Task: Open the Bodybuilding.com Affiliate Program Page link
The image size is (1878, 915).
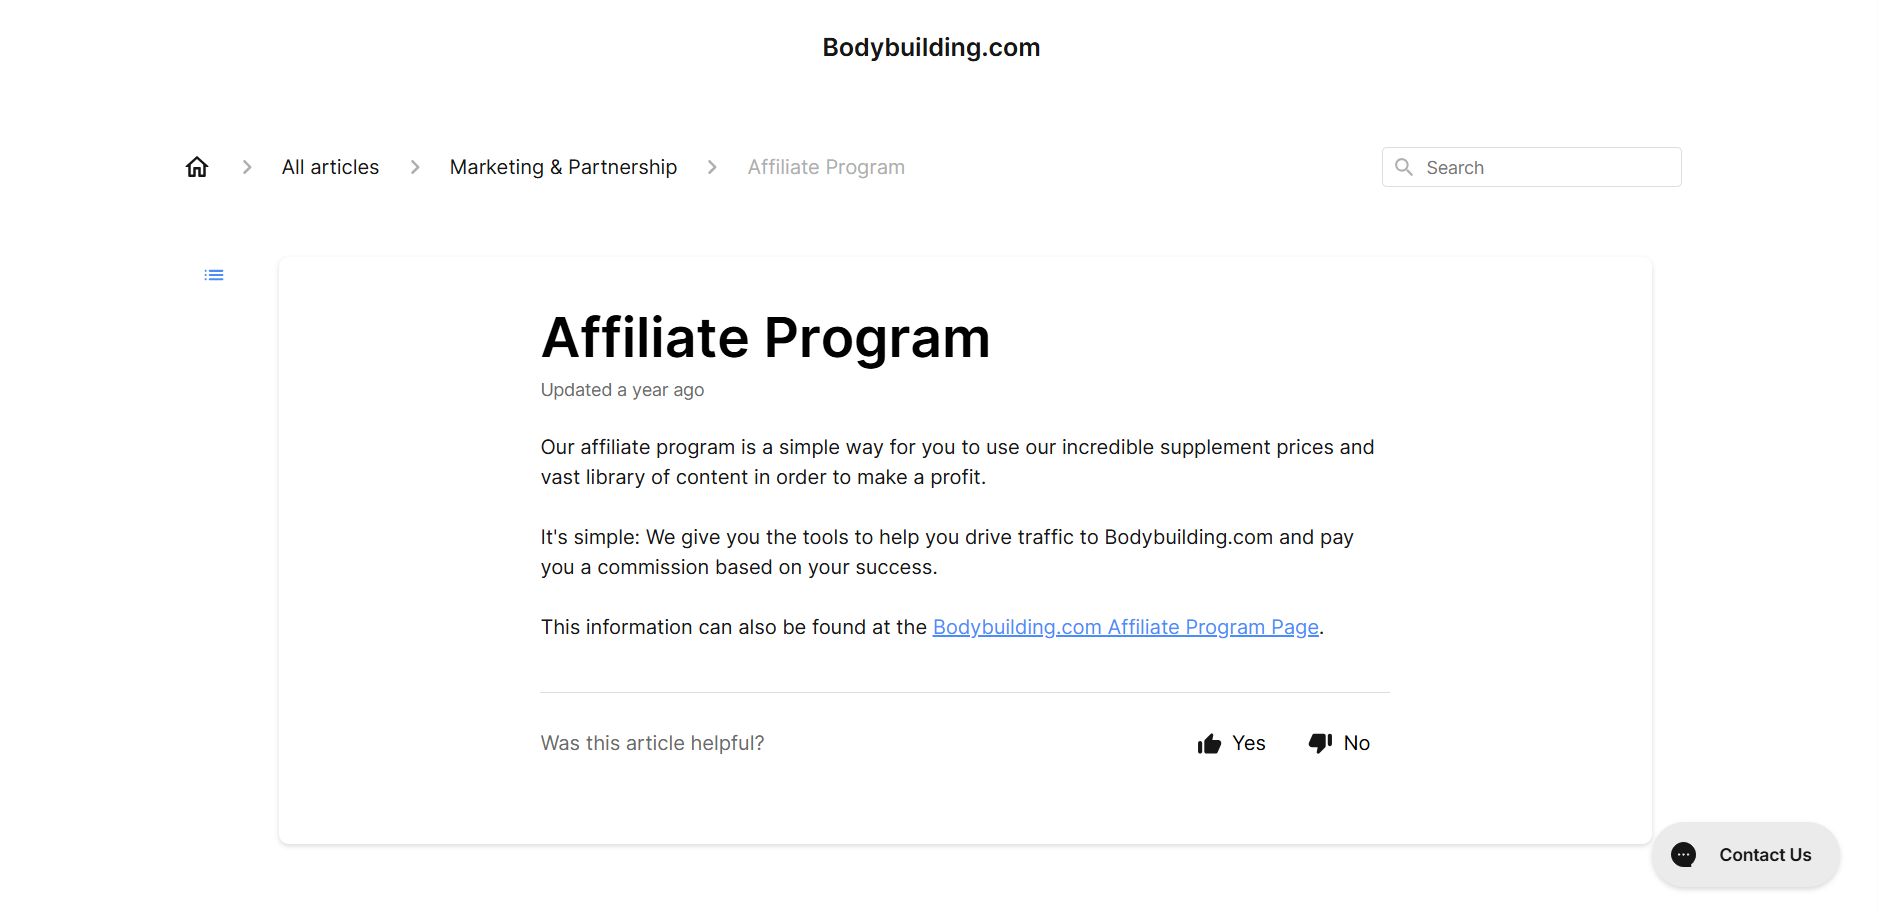Action: pyautogui.click(x=1125, y=626)
